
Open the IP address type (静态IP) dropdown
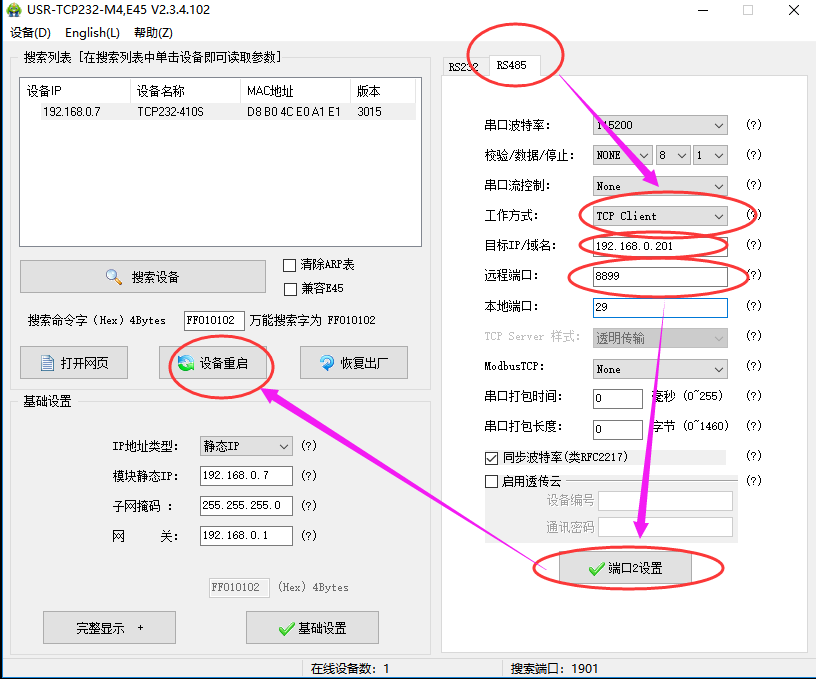(246, 446)
